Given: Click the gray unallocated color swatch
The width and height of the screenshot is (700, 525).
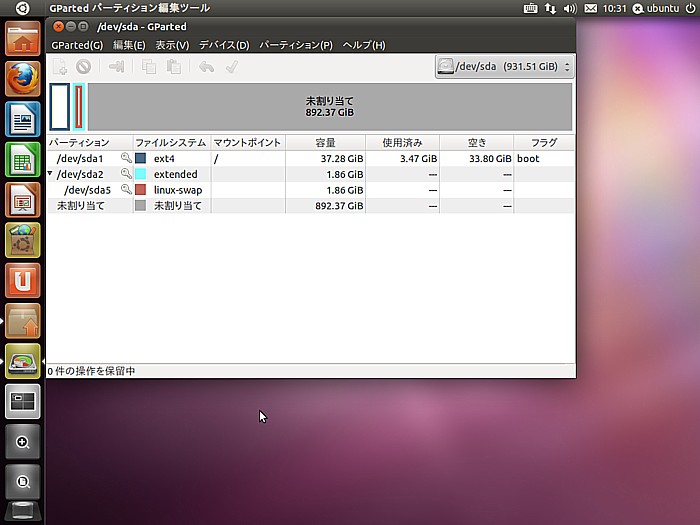Looking at the screenshot, I should pos(141,205).
